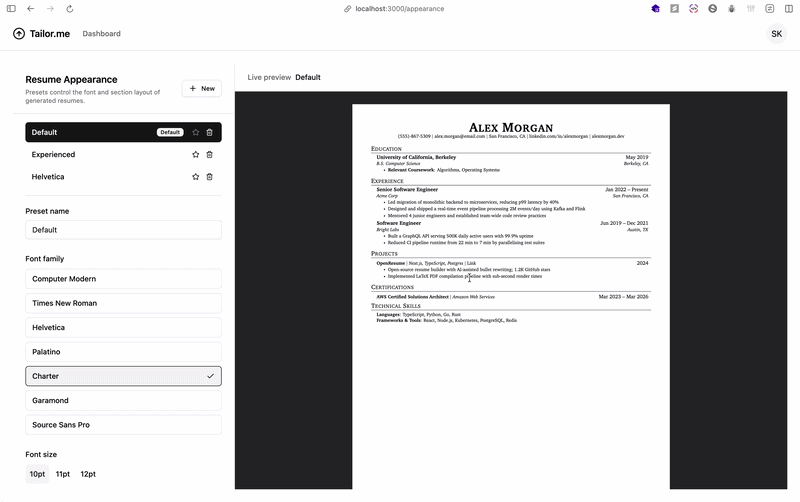Click the Font family label

pyautogui.click(x=45, y=259)
